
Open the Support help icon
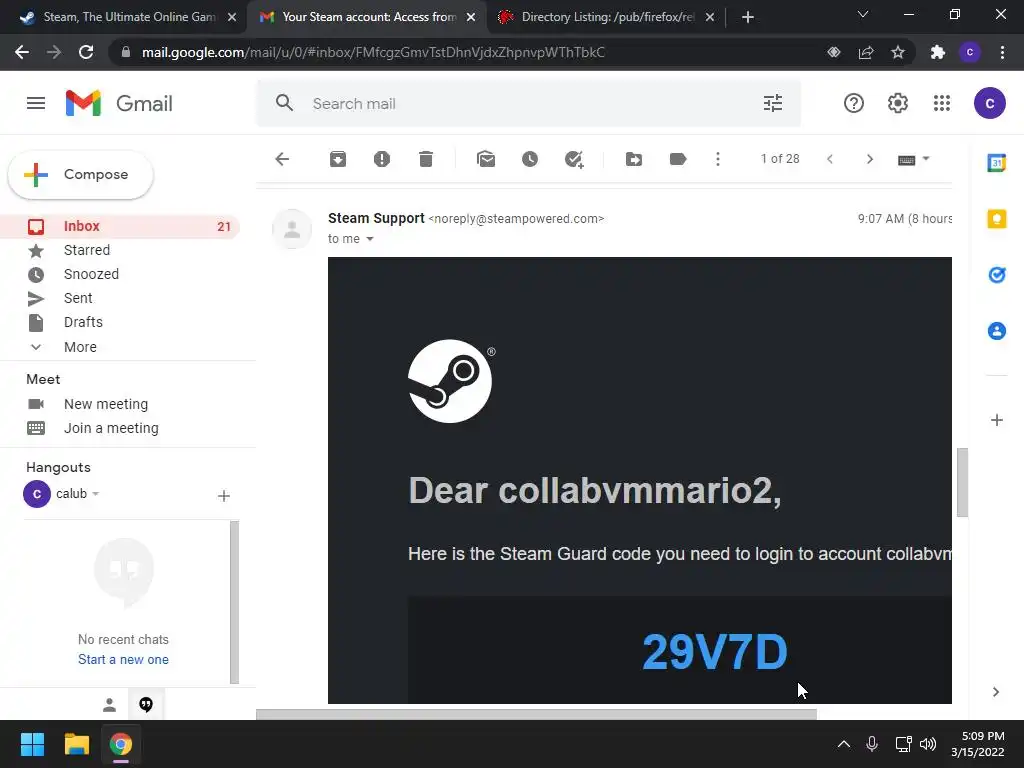[854, 103]
